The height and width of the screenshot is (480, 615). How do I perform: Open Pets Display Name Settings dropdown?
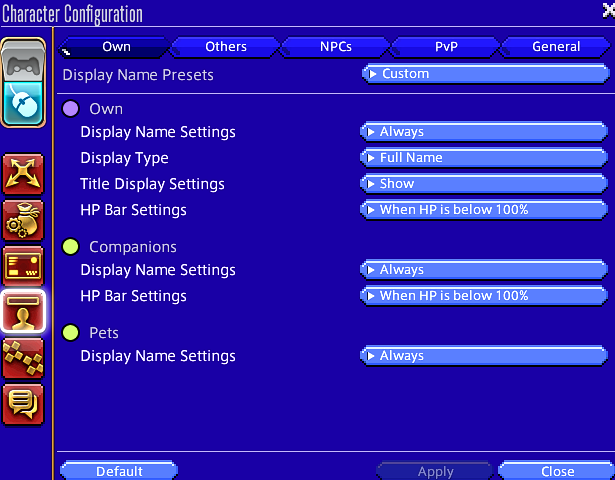pyautogui.click(x=484, y=356)
